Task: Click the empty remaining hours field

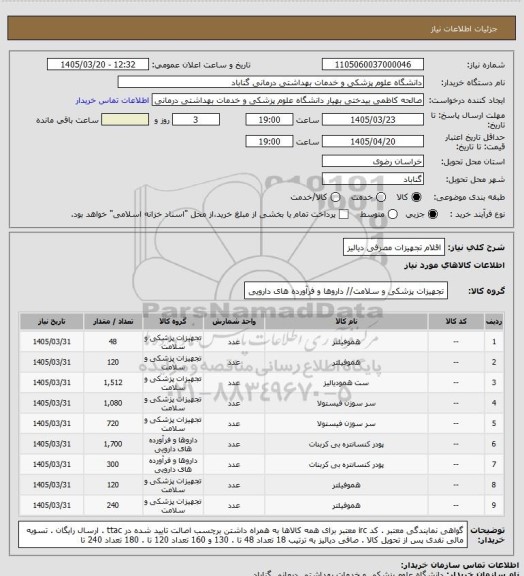Action: click(x=125, y=120)
